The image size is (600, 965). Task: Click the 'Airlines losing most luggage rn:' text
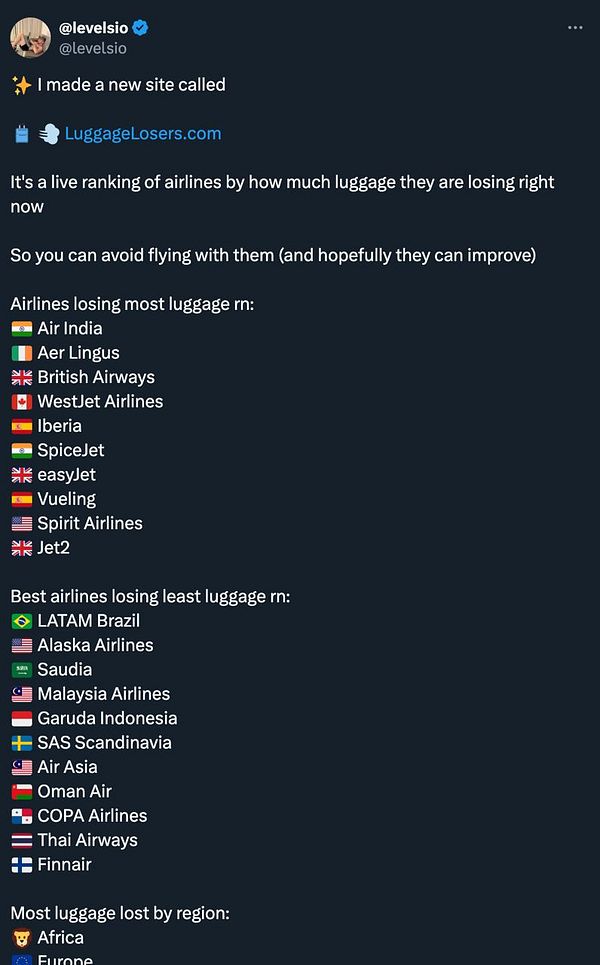[x=132, y=304]
